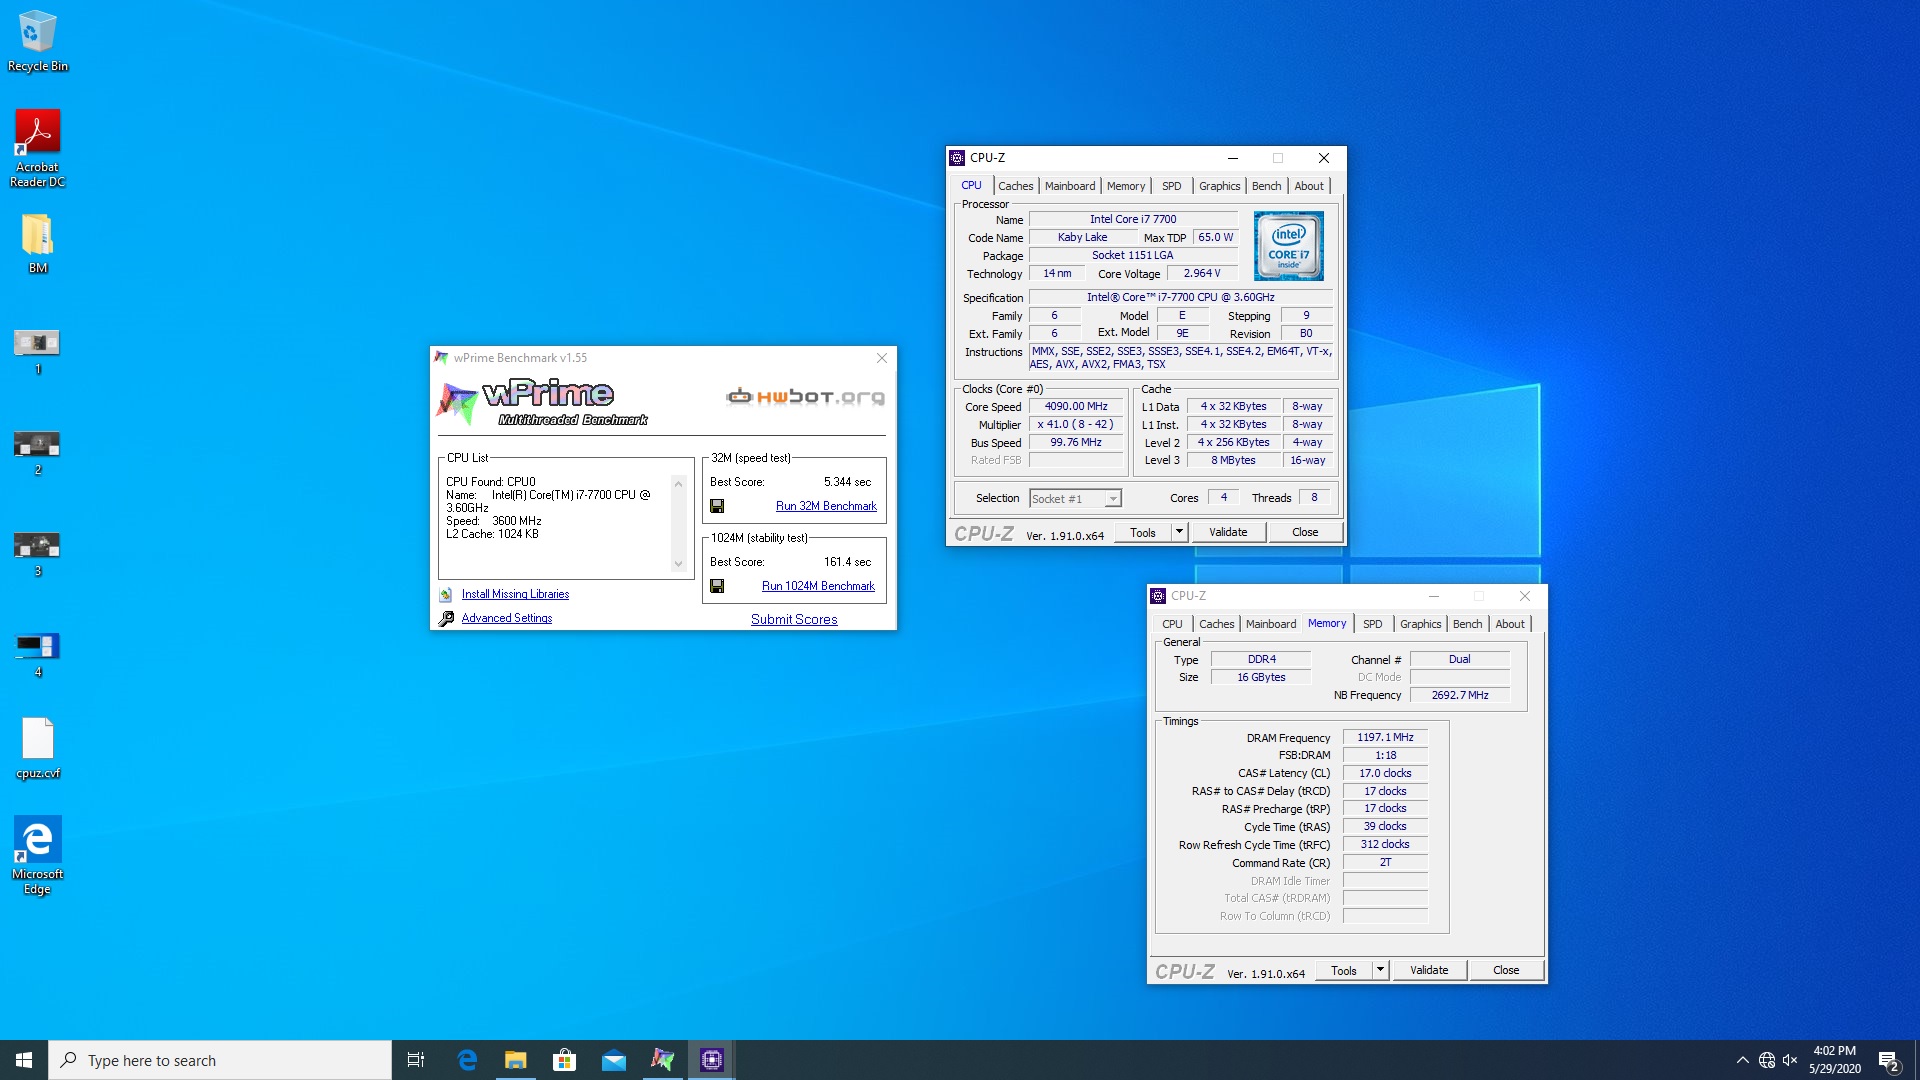The image size is (1920, 1080).
Task: Select desktop image file named 4
Action: click(x=37, y=655)
